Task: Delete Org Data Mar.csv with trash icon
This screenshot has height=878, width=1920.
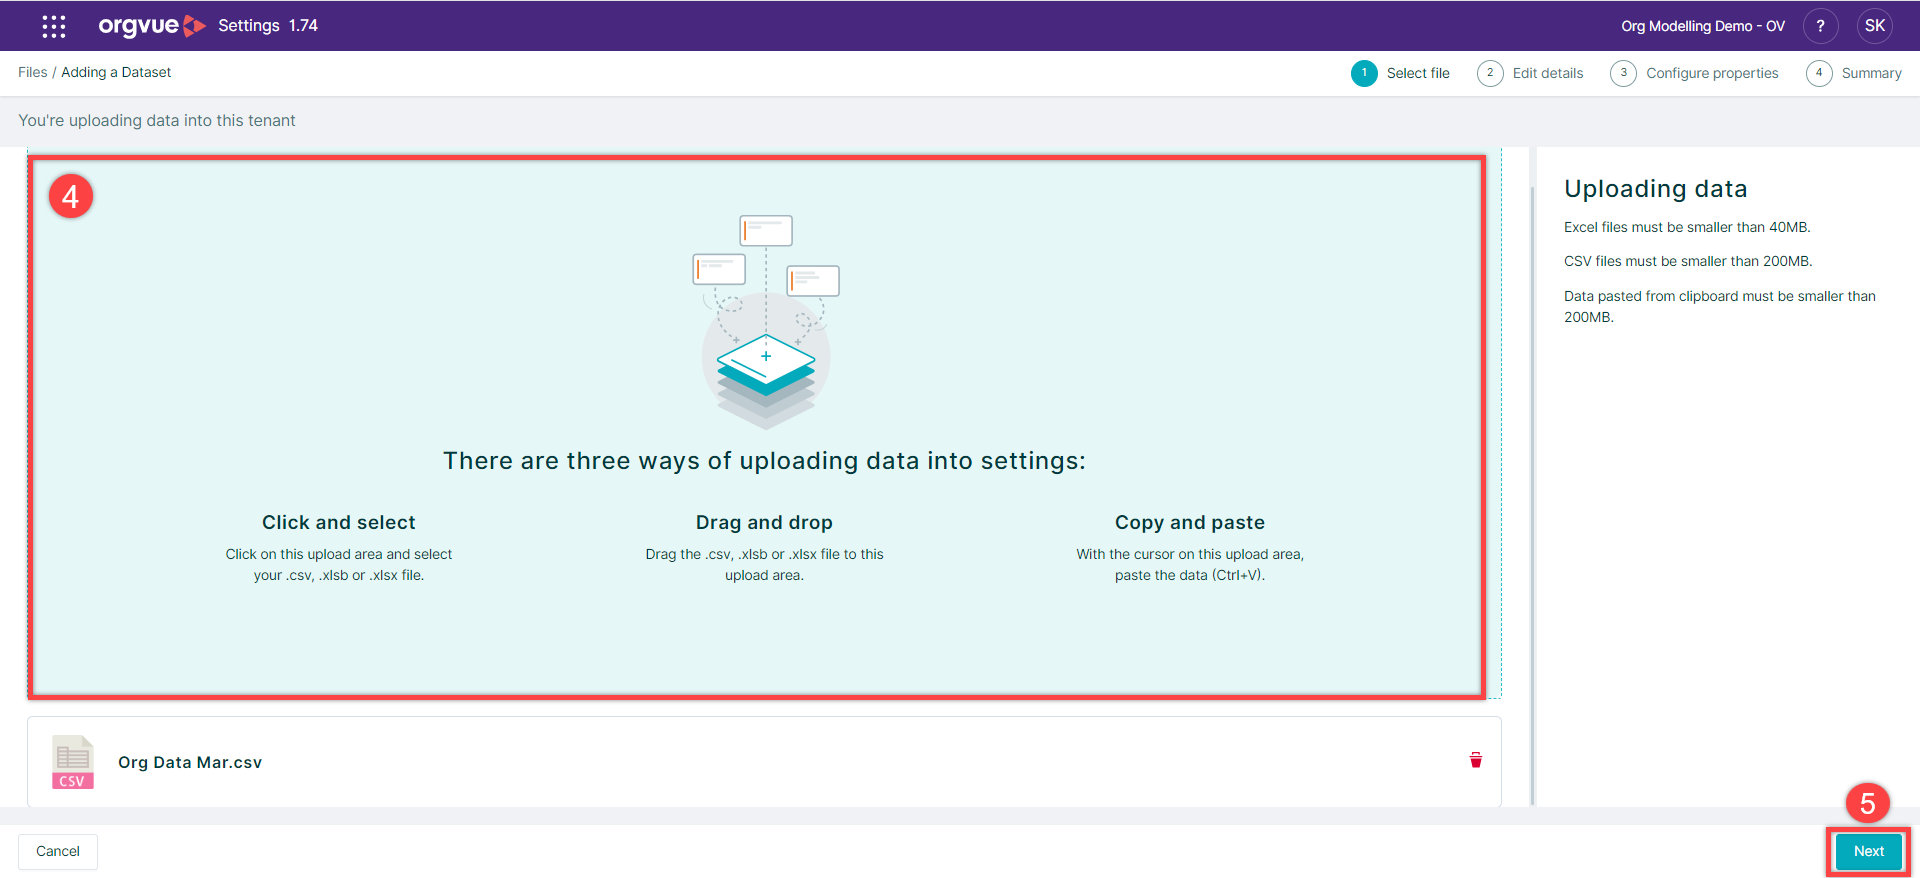Action: click(x=1476, y=760)
